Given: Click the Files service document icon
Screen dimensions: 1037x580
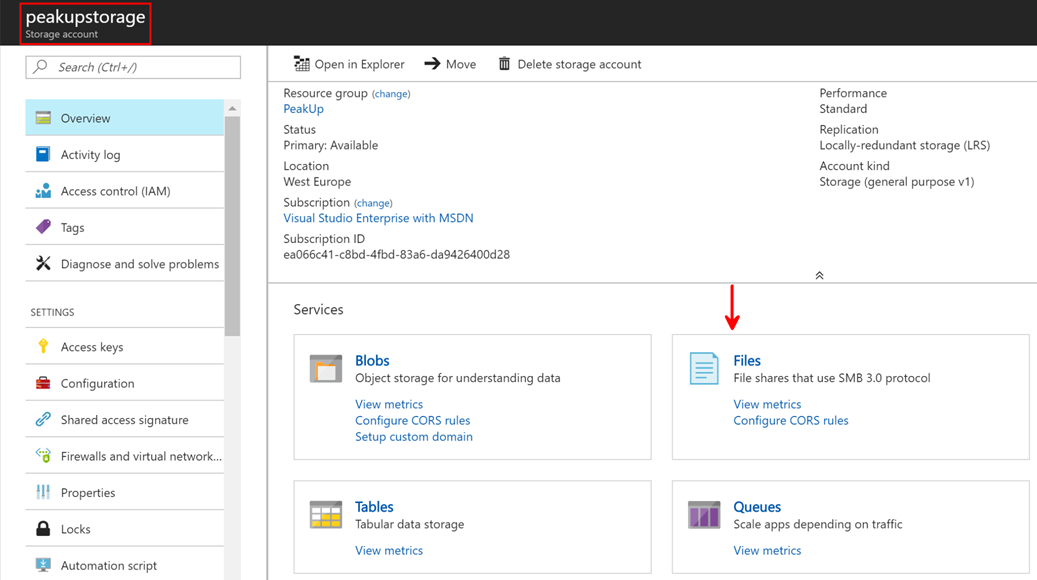Looking at the screenshot, I should coord(704,368).
